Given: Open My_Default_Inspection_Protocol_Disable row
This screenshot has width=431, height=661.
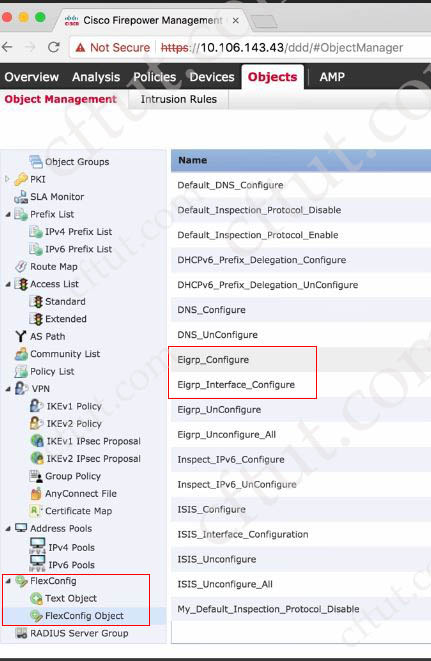Looking at the screenshot, I should [301, 609].
